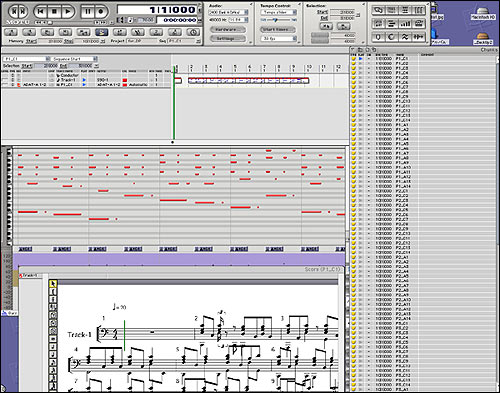Open the bar graph meter shortcut icon
Image resolution: width=500 pixels, height=393 pixels.
[x=405, y=24]
